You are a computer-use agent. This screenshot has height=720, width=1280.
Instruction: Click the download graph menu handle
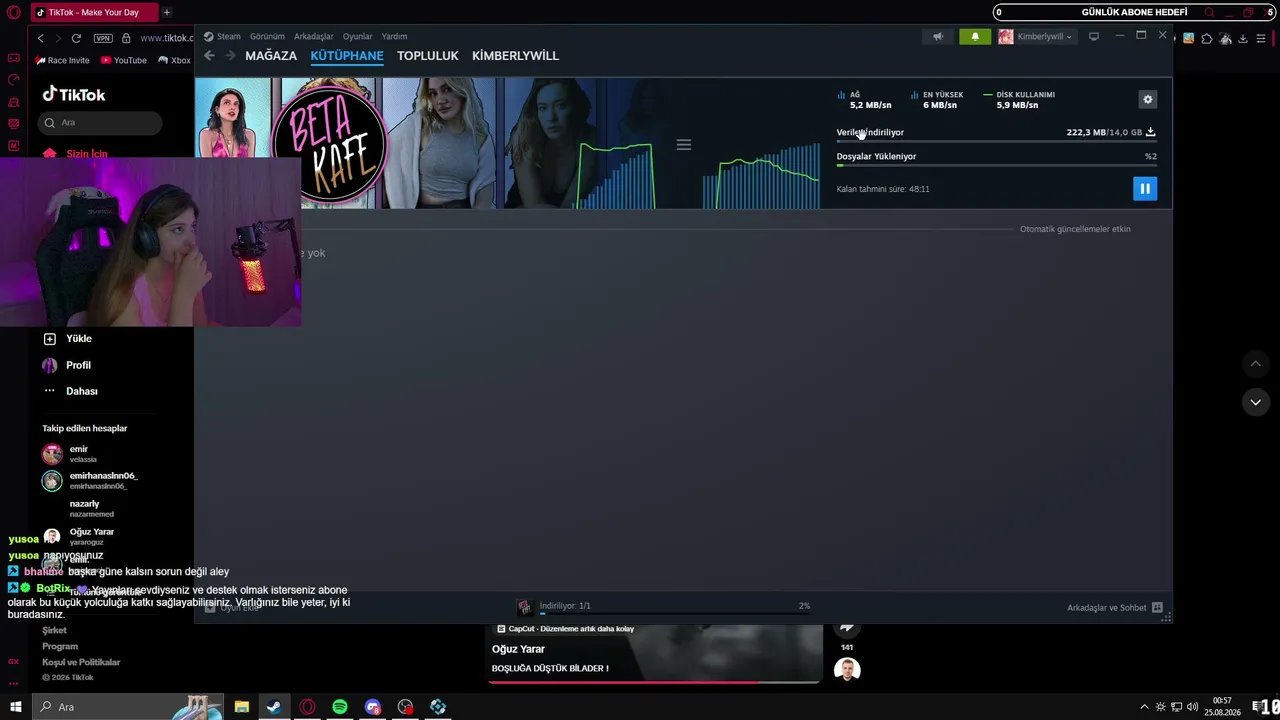click(684, 145)
